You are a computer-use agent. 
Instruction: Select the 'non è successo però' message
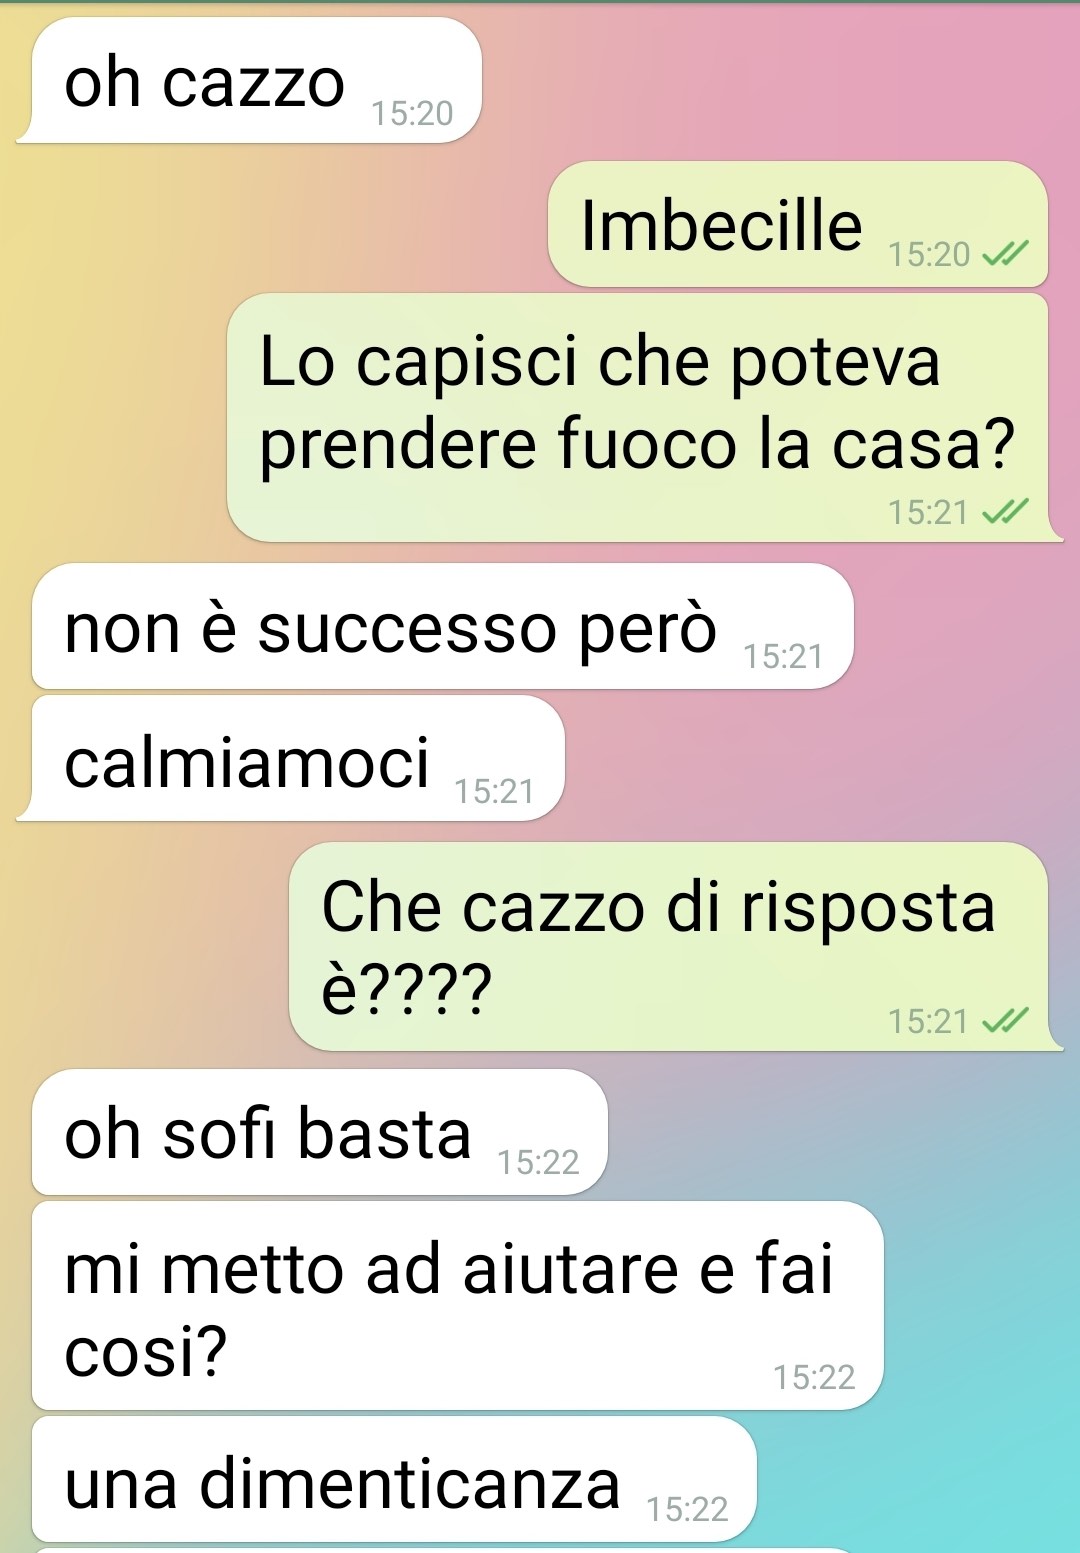[x=443, y=626]
